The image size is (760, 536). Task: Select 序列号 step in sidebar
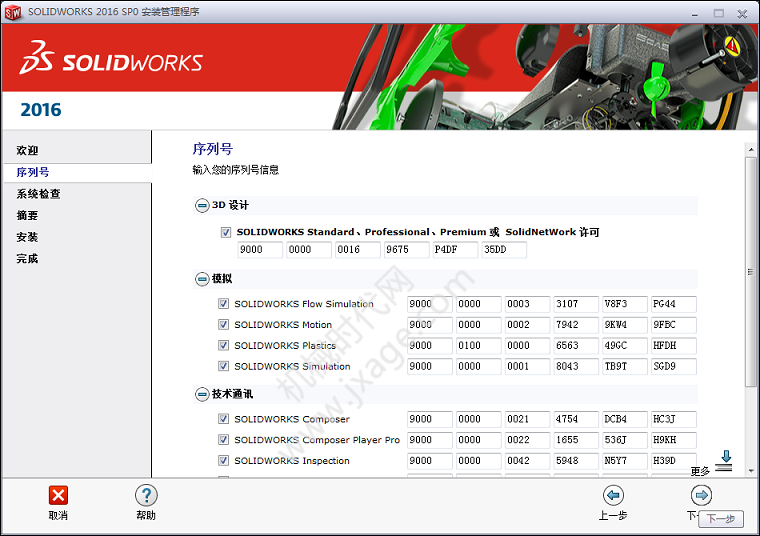pos(32,172)
